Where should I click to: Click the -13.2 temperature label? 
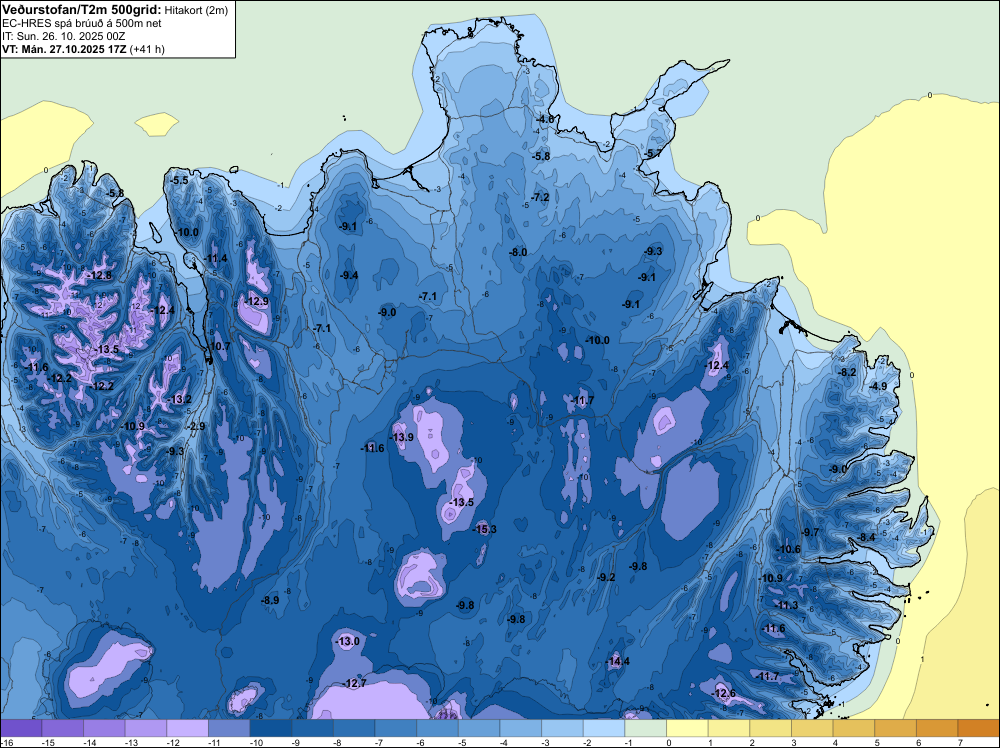point(179,400)
